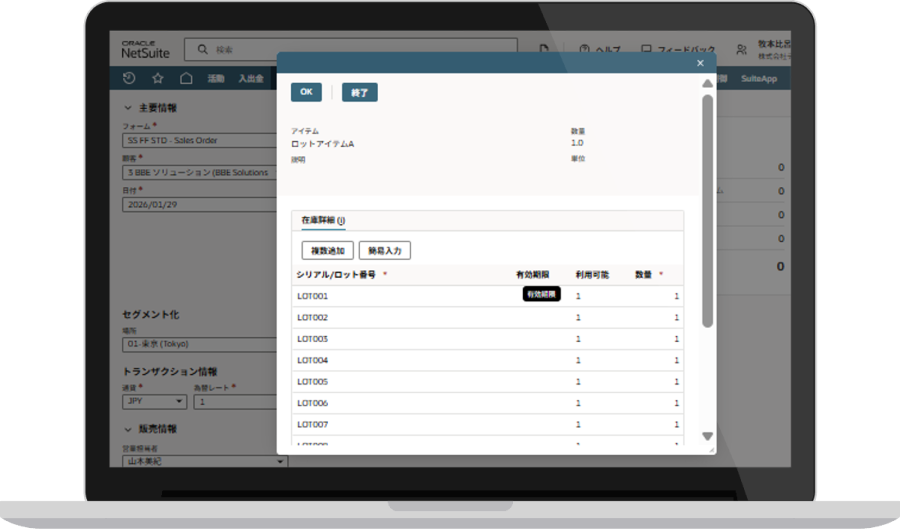This screenshot has width=900, height=529.
Task: Click the ORACLE NetSuite logo
Action: 145,50
